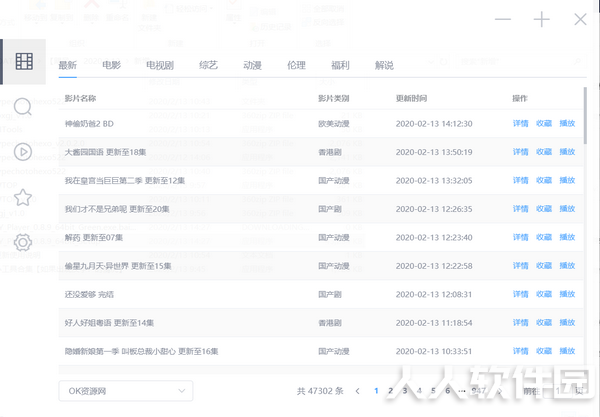Screen dimensions: 600x417
Task: Switch to the 福利 tab
Action: tap(340, 65)
